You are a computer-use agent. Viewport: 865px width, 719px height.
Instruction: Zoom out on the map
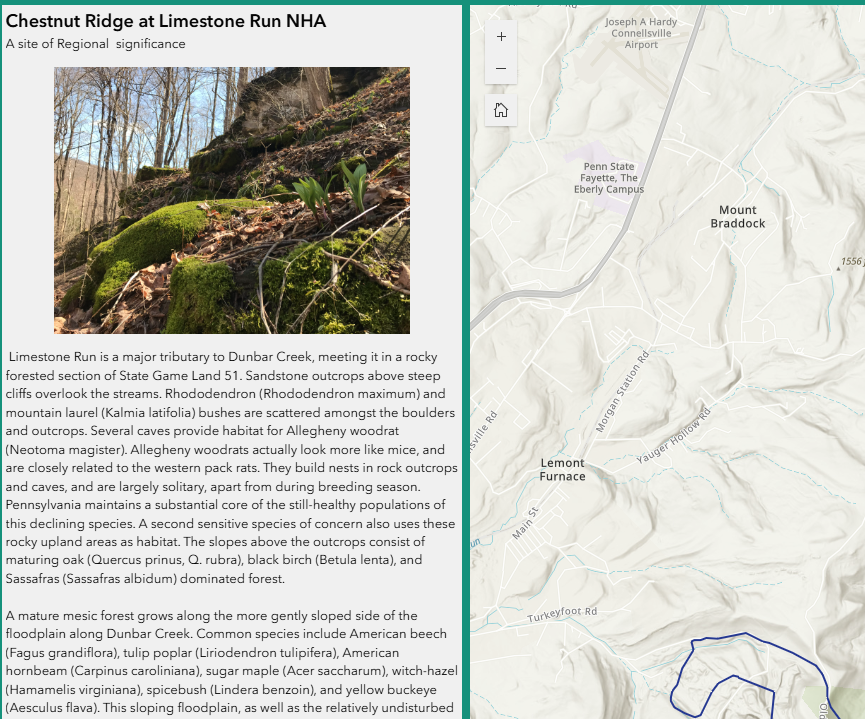click(501, 68)
